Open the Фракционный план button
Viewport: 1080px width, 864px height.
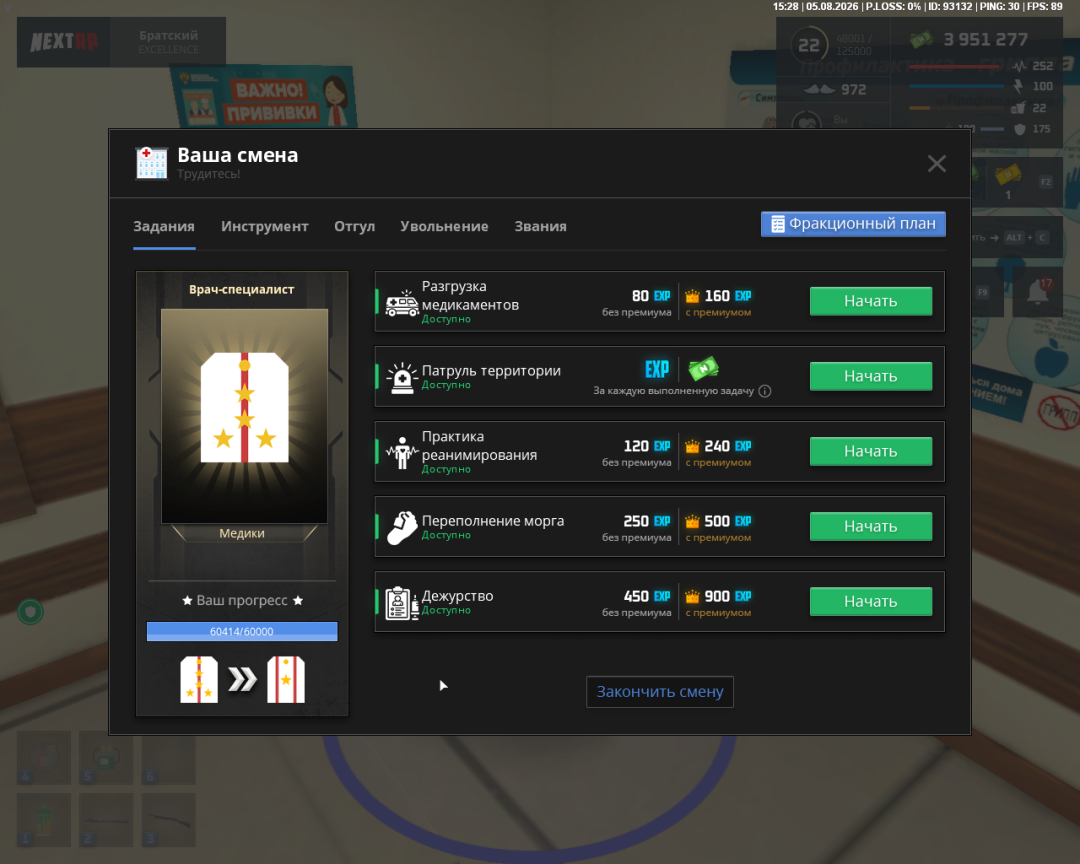853,224
